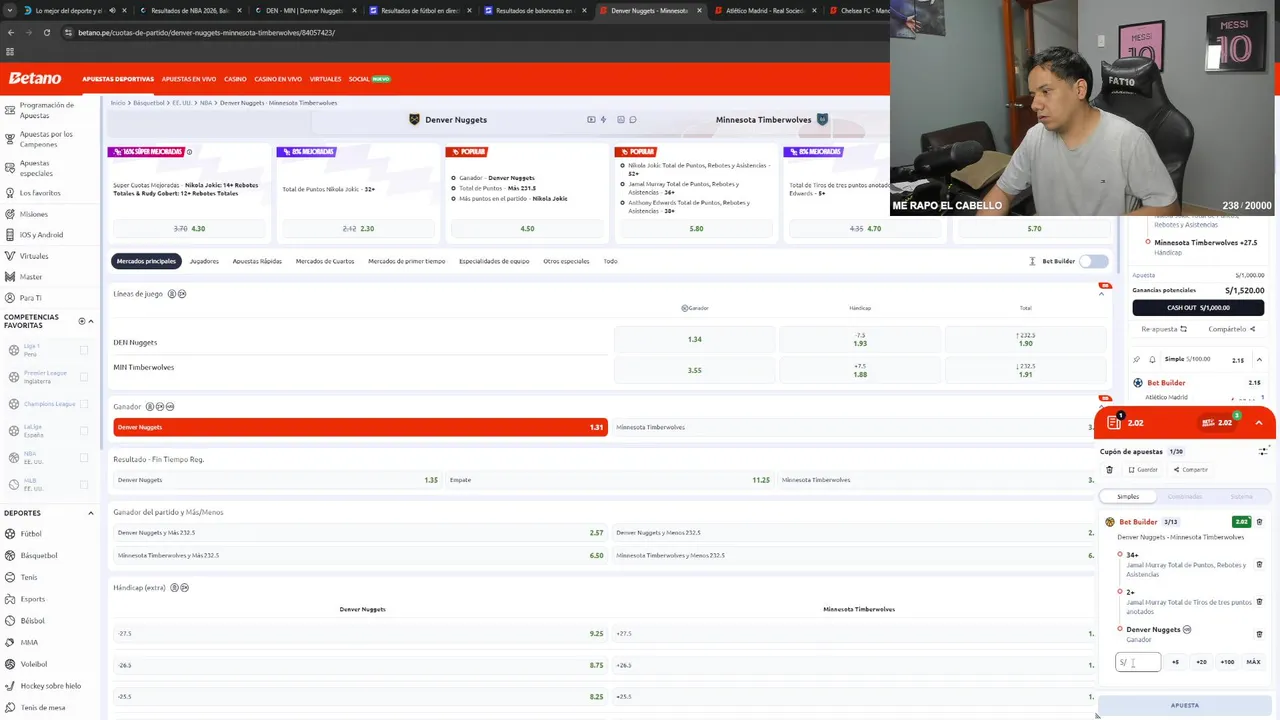Screen dimensions: 1280x720
Task: Open Para Ti profile icon
Action: pyautogui.click(x=10, y=298)
